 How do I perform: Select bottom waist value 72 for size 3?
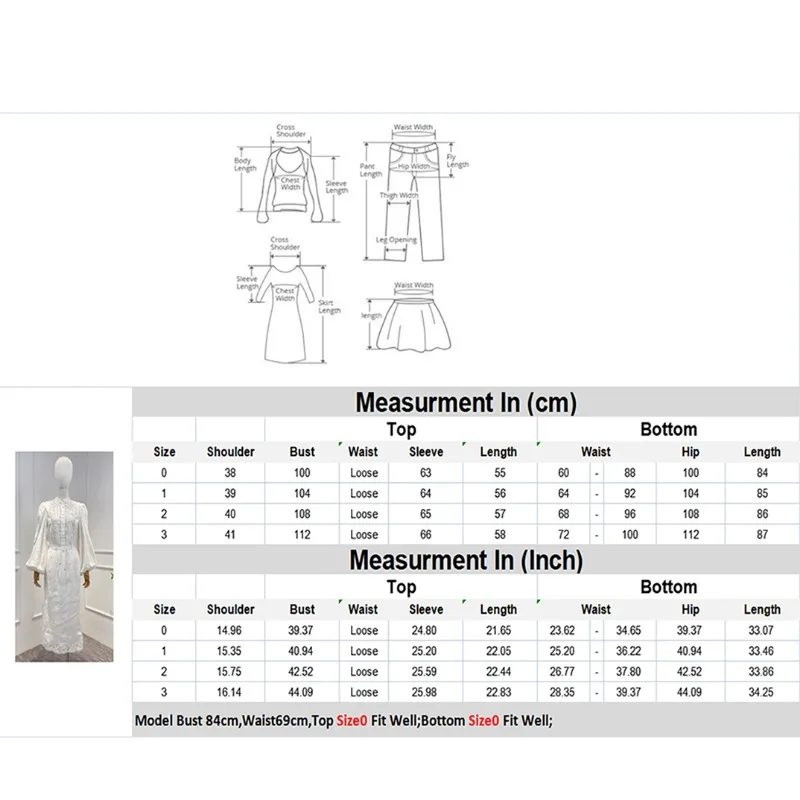[563, 535]
